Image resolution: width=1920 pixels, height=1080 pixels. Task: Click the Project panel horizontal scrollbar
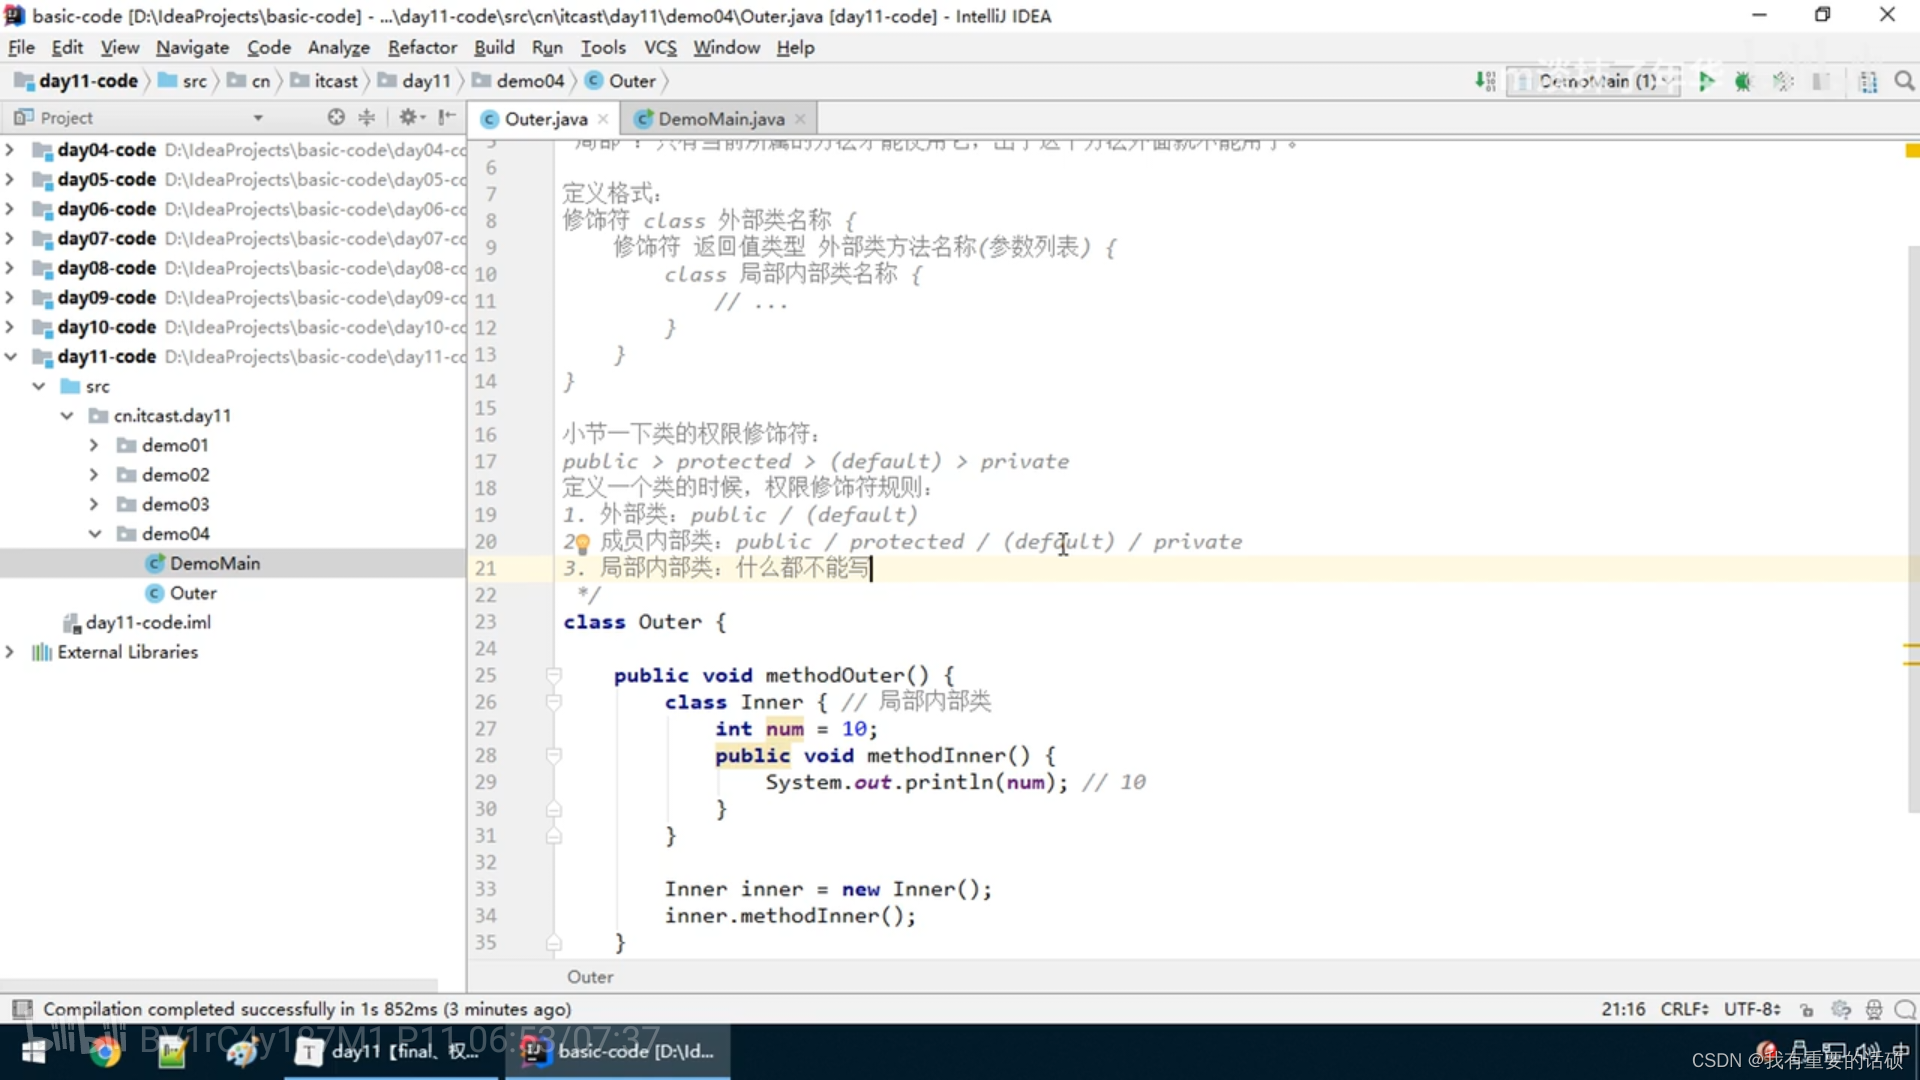(x=219, y=984)
